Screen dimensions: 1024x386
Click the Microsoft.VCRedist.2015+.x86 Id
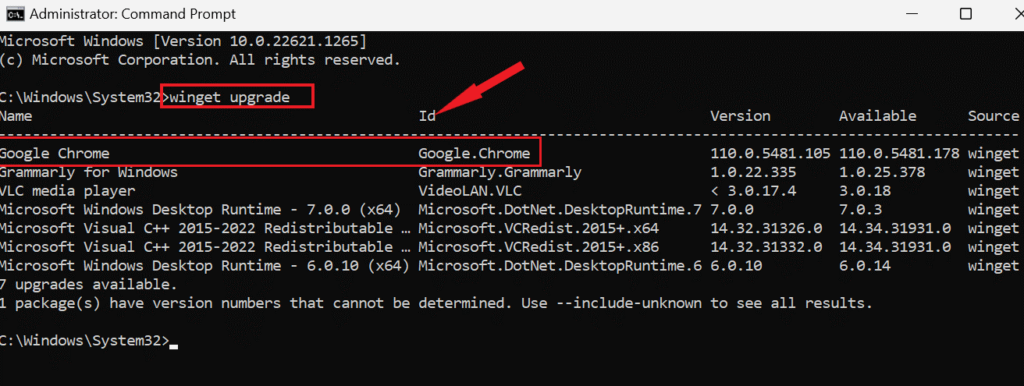click(539, 248)
